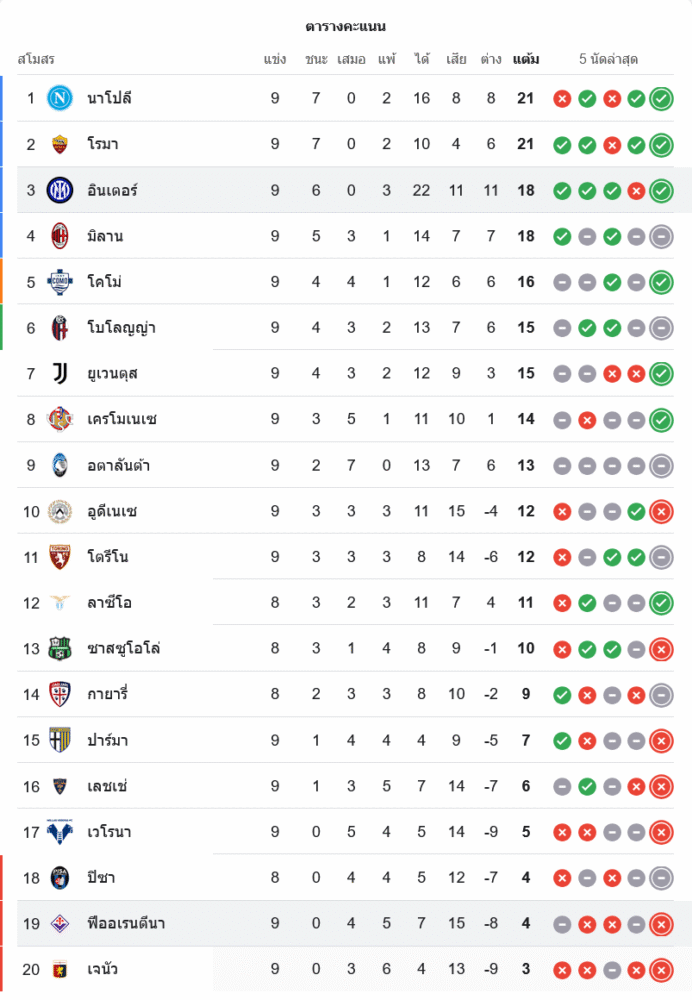Click the Juventus logo icon
This screenshot has width=692, height=1000.
tap(60, 374)
